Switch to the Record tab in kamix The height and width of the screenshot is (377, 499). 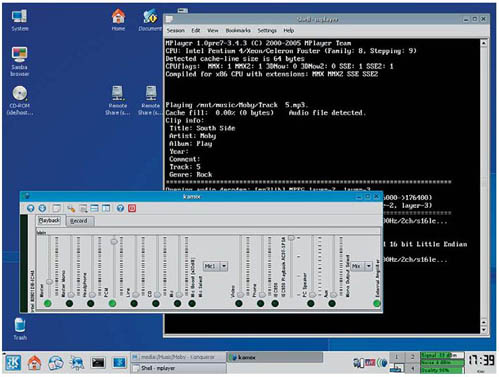[x=79, y=221]
